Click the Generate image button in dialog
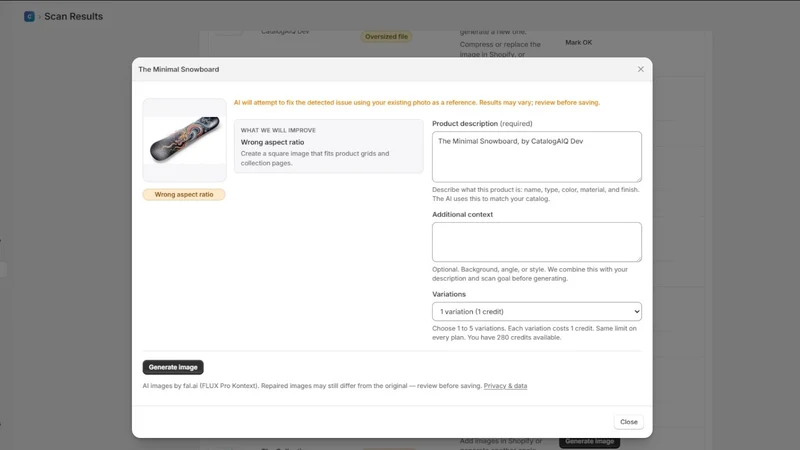 [173, 367]
